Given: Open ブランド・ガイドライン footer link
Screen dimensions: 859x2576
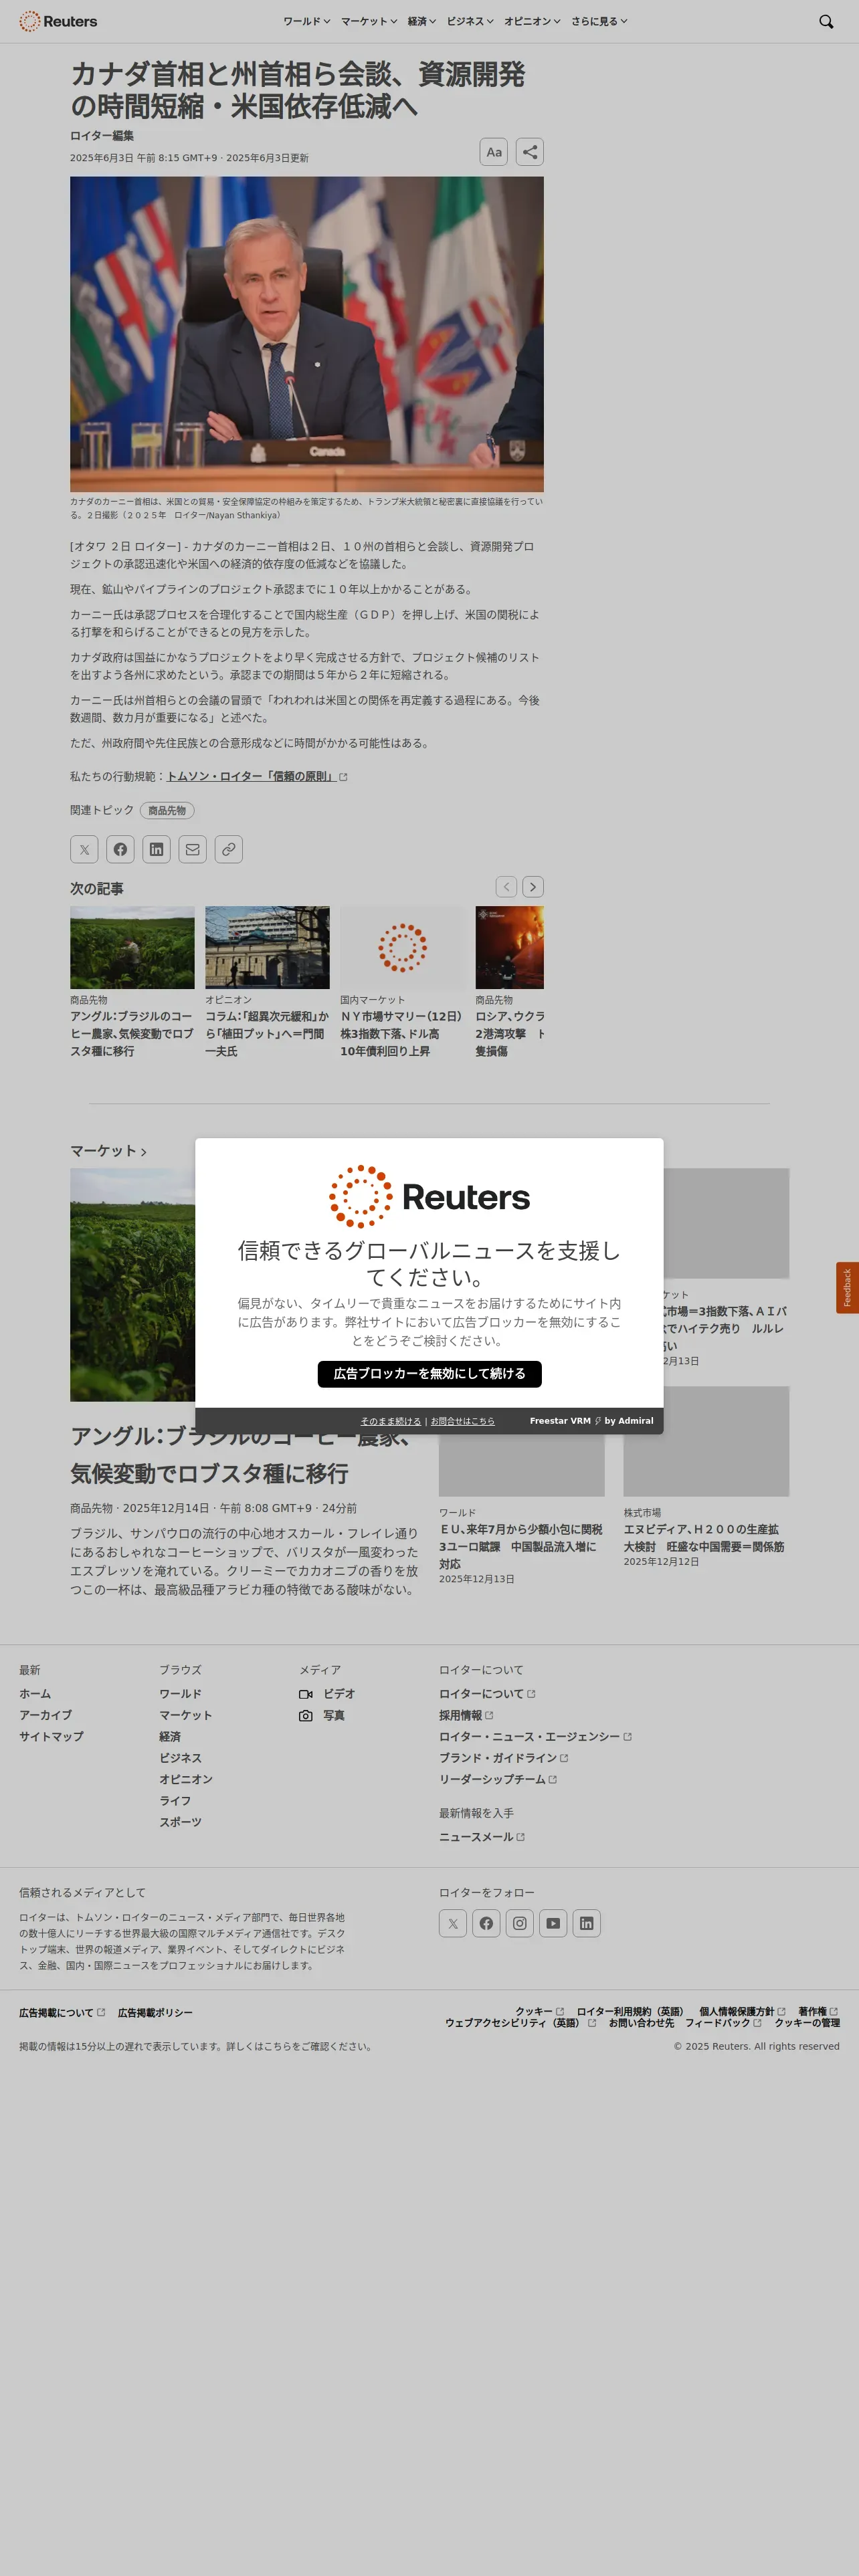Looking at the screenshot, I should click(x=503, y=1758).
